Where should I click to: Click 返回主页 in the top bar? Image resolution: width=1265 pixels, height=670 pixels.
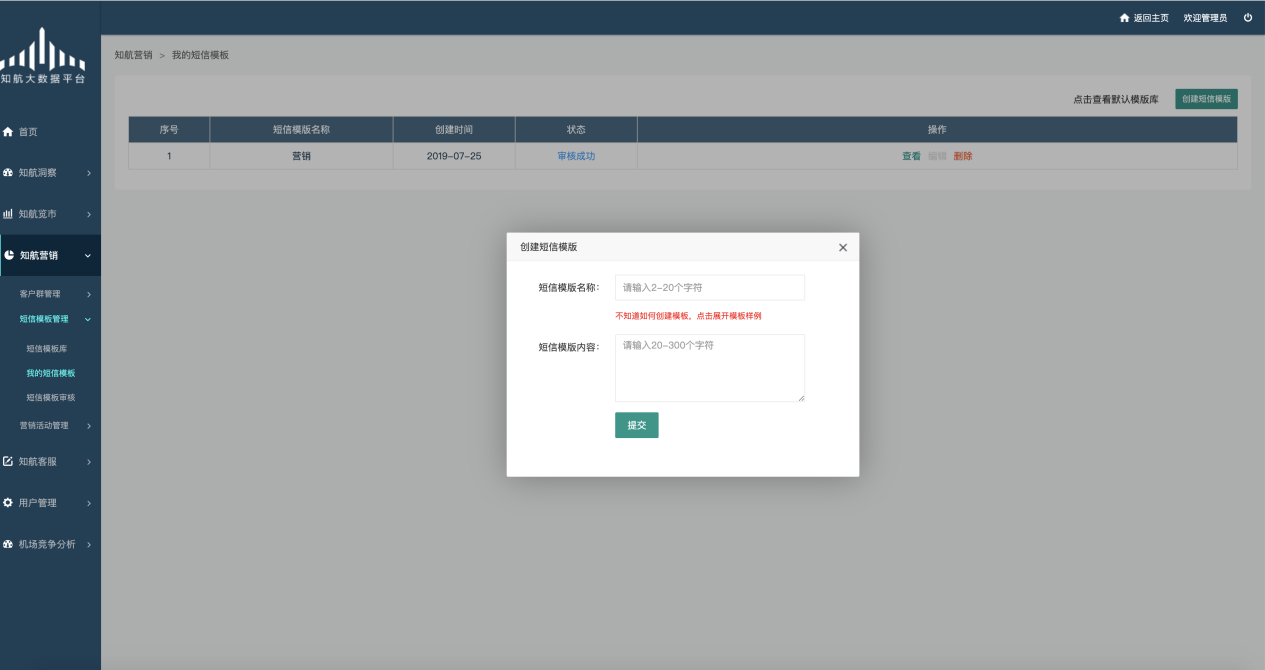click(1144, 18)
